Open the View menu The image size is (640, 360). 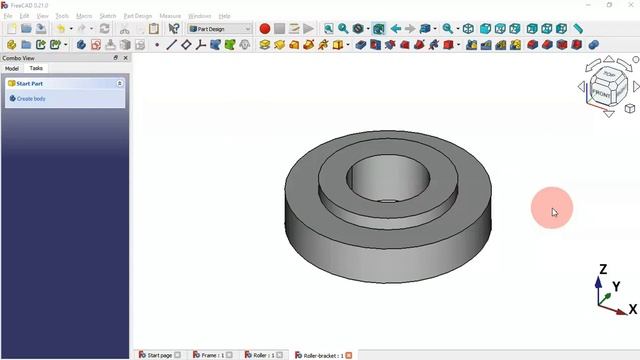(x=42, y=16)
